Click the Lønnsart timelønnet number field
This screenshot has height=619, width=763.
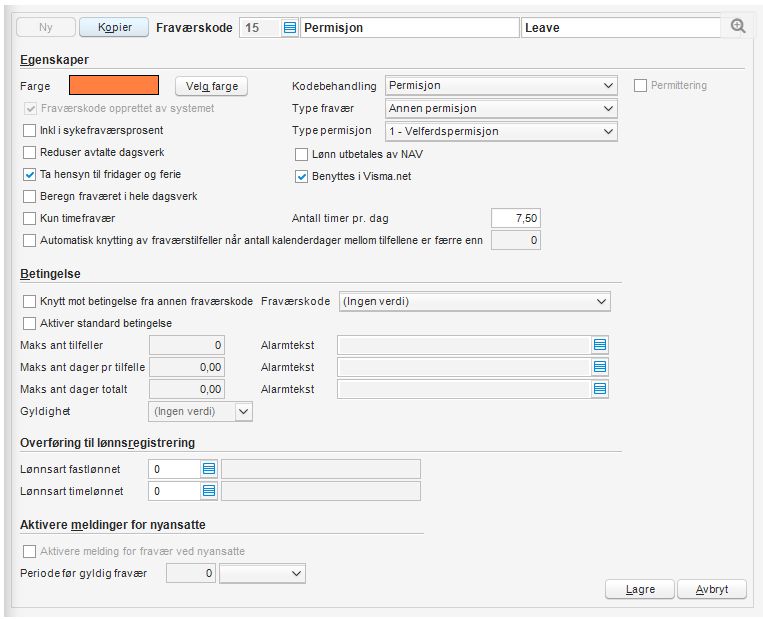175,491
